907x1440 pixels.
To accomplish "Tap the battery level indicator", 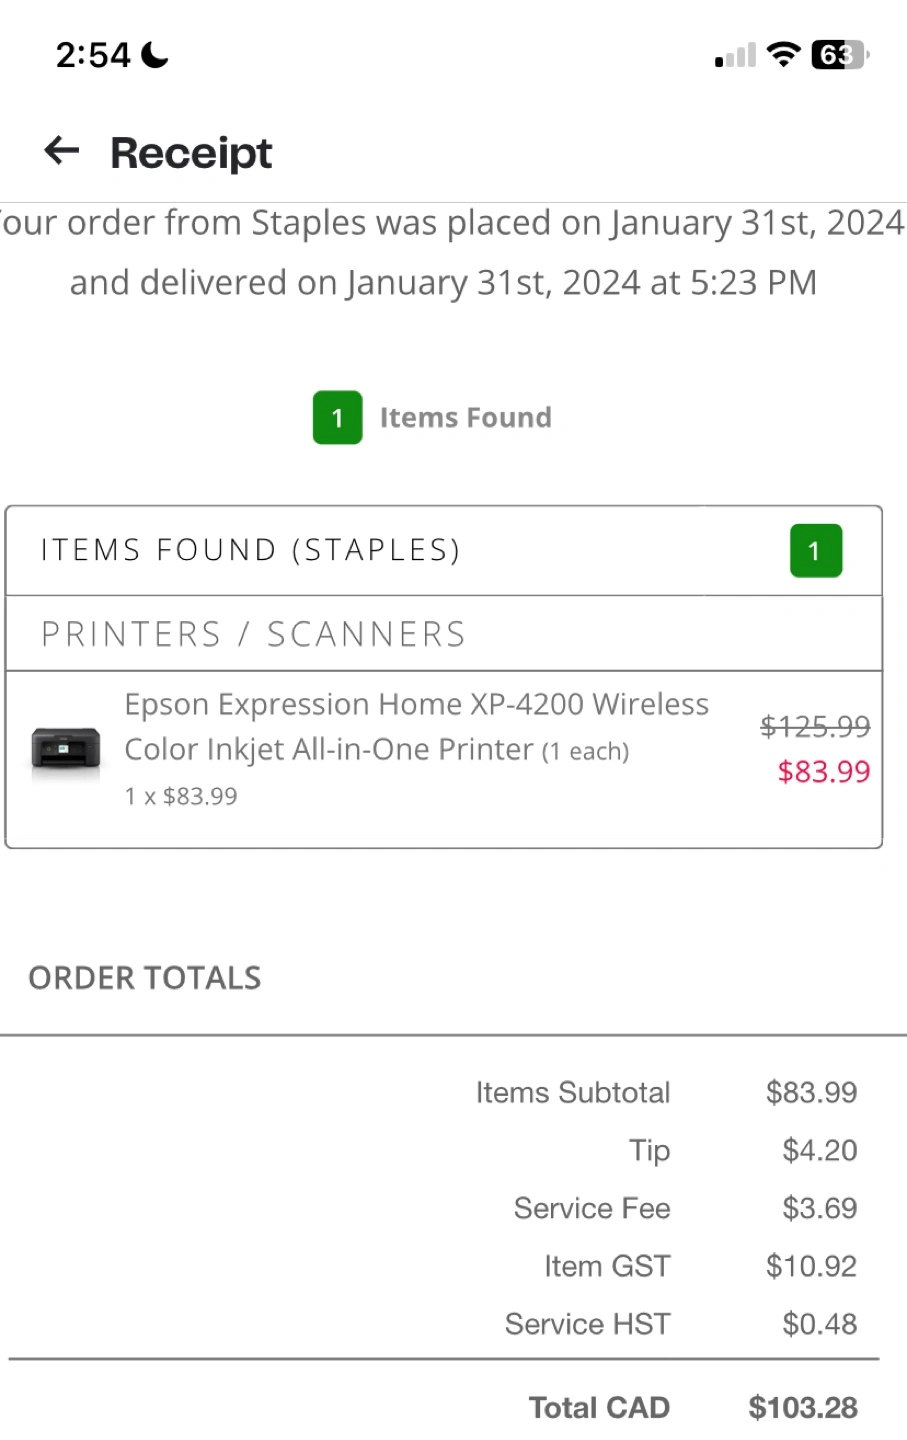I will [840, 54].
